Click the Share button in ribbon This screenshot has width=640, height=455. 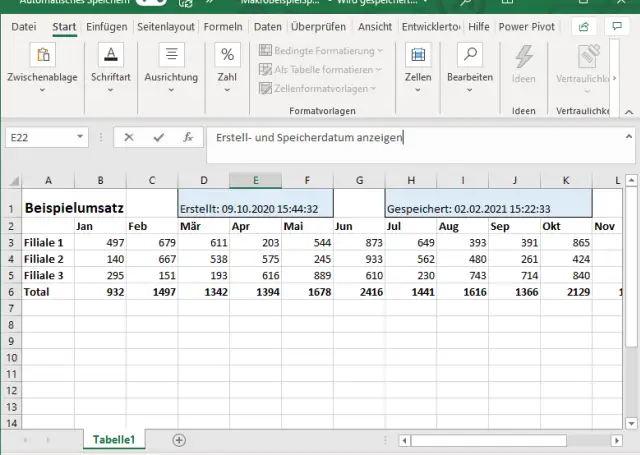(x=583, y=27)
